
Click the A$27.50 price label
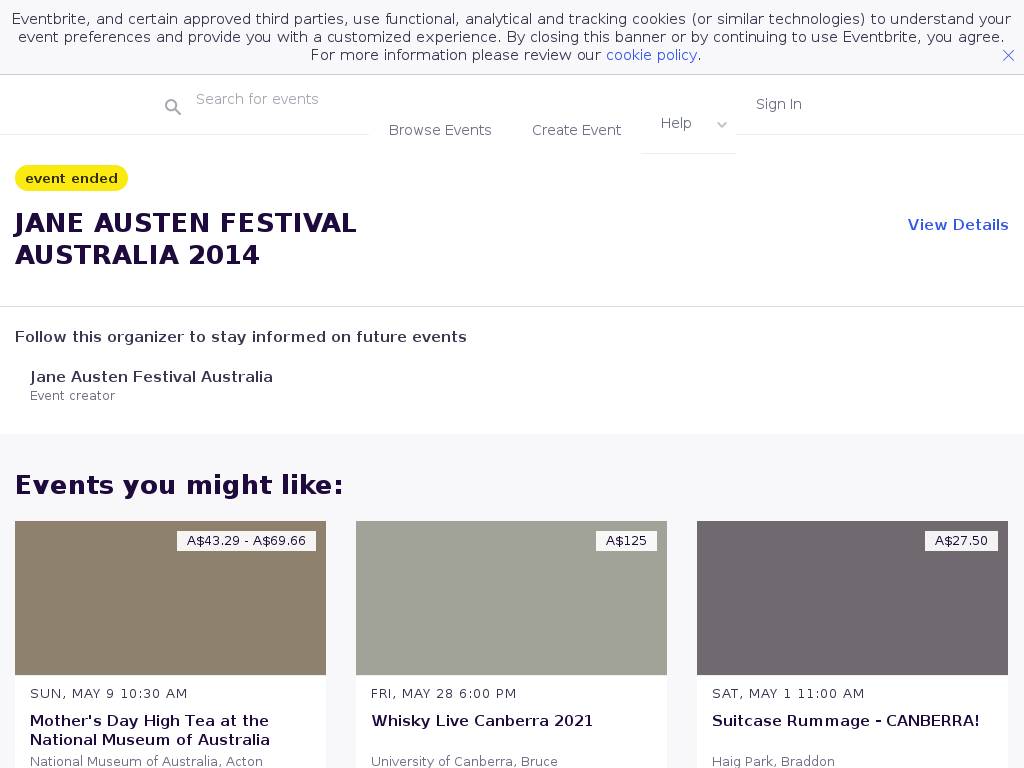point(961,541)
